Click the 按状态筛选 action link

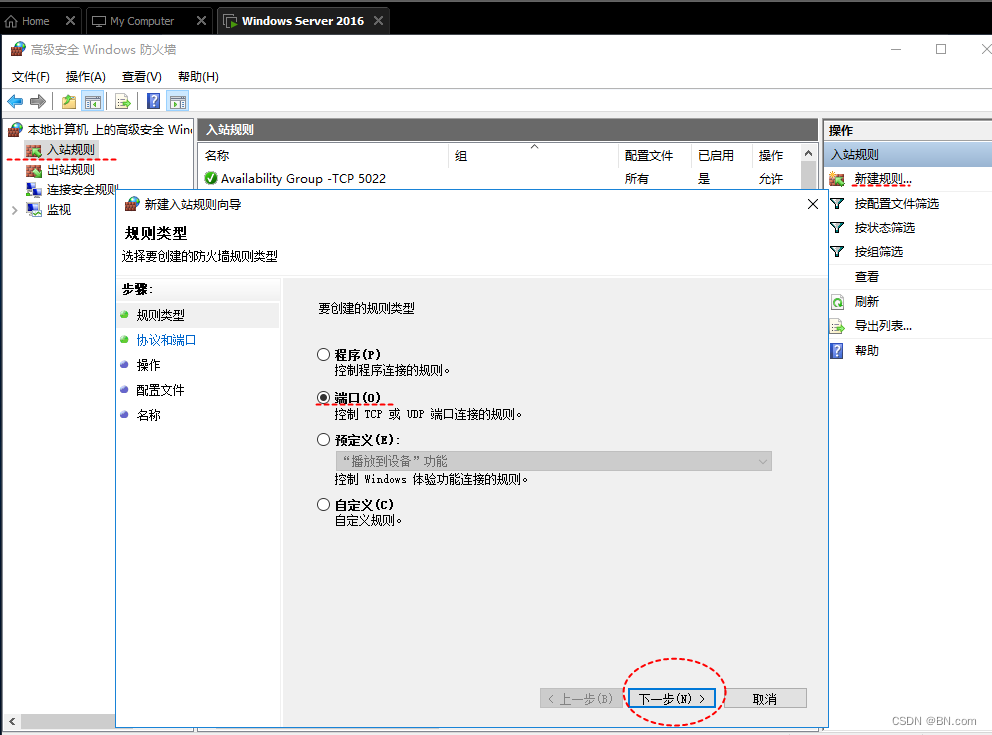(884, 228)
